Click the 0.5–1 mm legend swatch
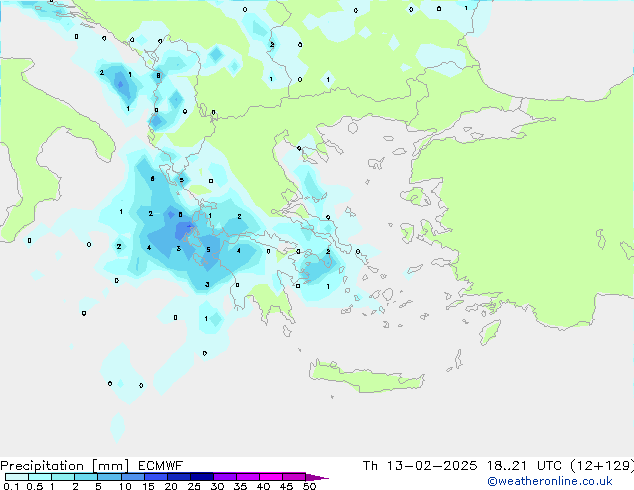 click(40, 477)
